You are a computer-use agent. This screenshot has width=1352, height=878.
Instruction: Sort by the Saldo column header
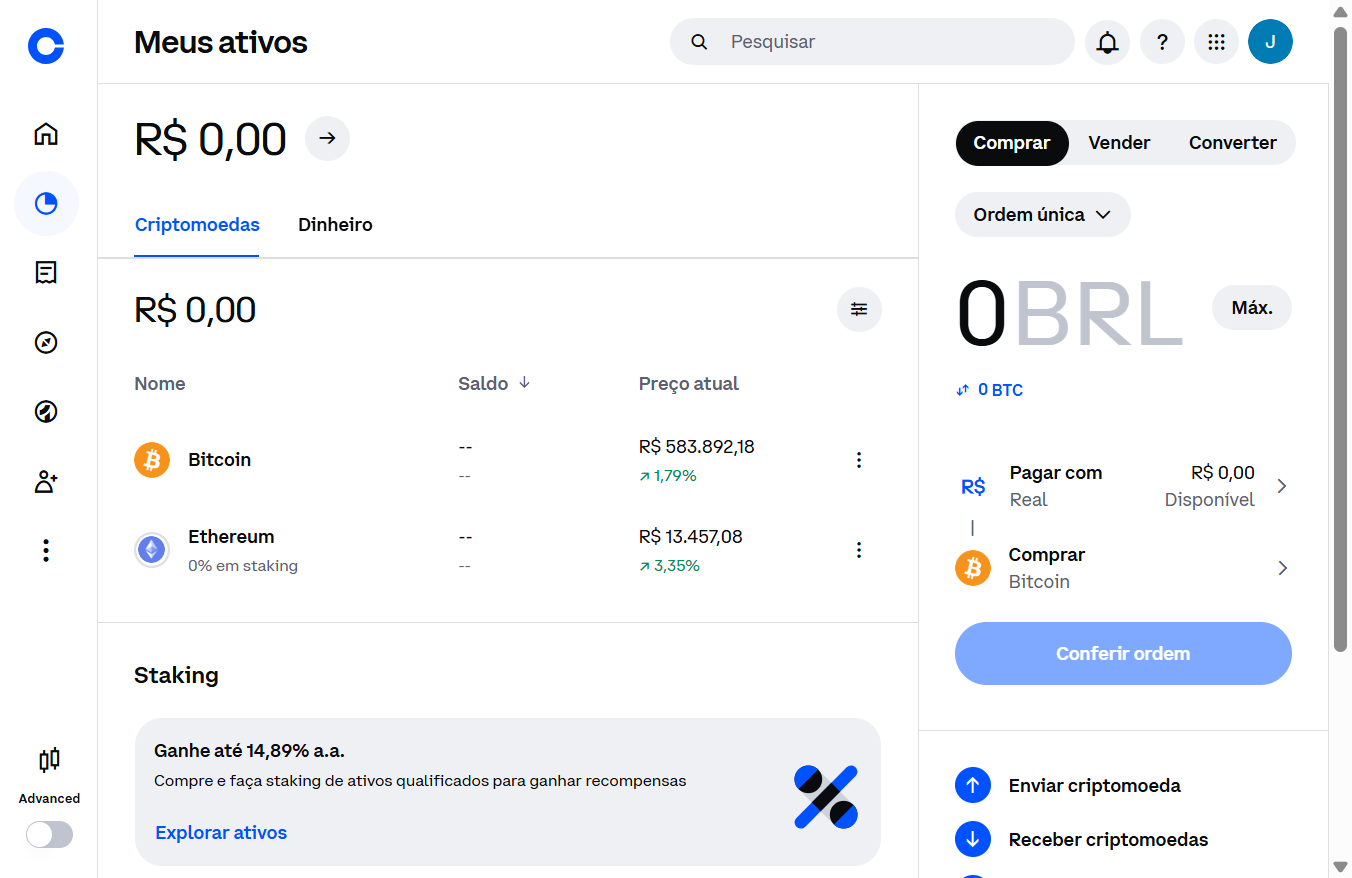click(494, 384)
